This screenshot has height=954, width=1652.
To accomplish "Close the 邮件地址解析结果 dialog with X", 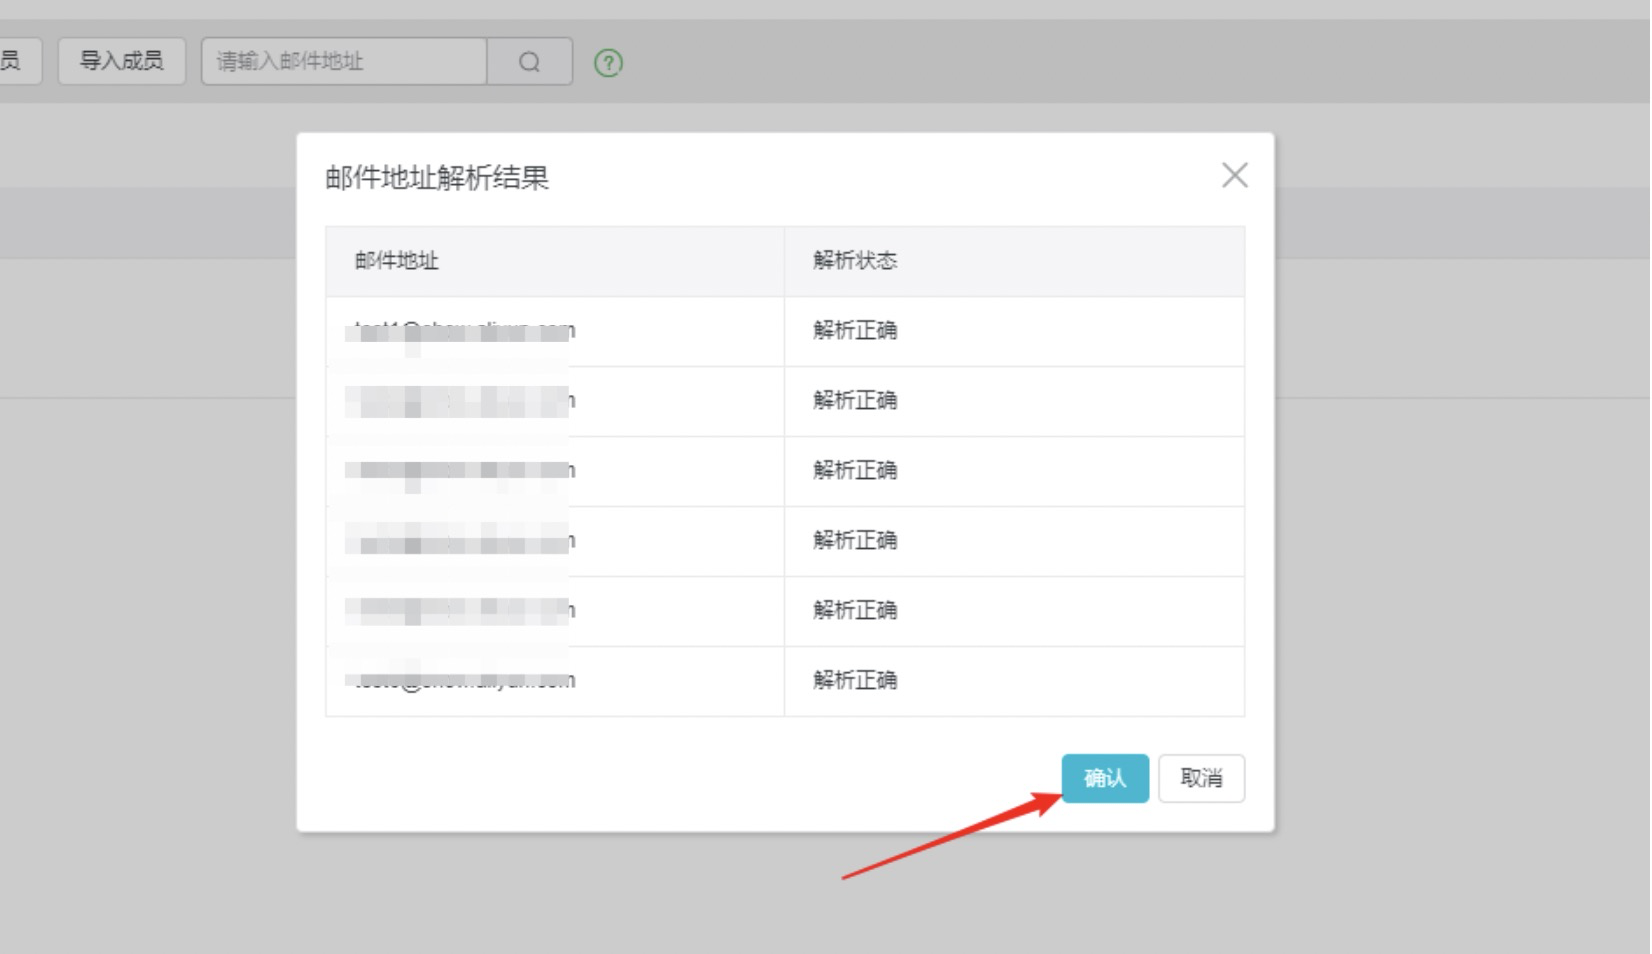I will coord(1234,176).
